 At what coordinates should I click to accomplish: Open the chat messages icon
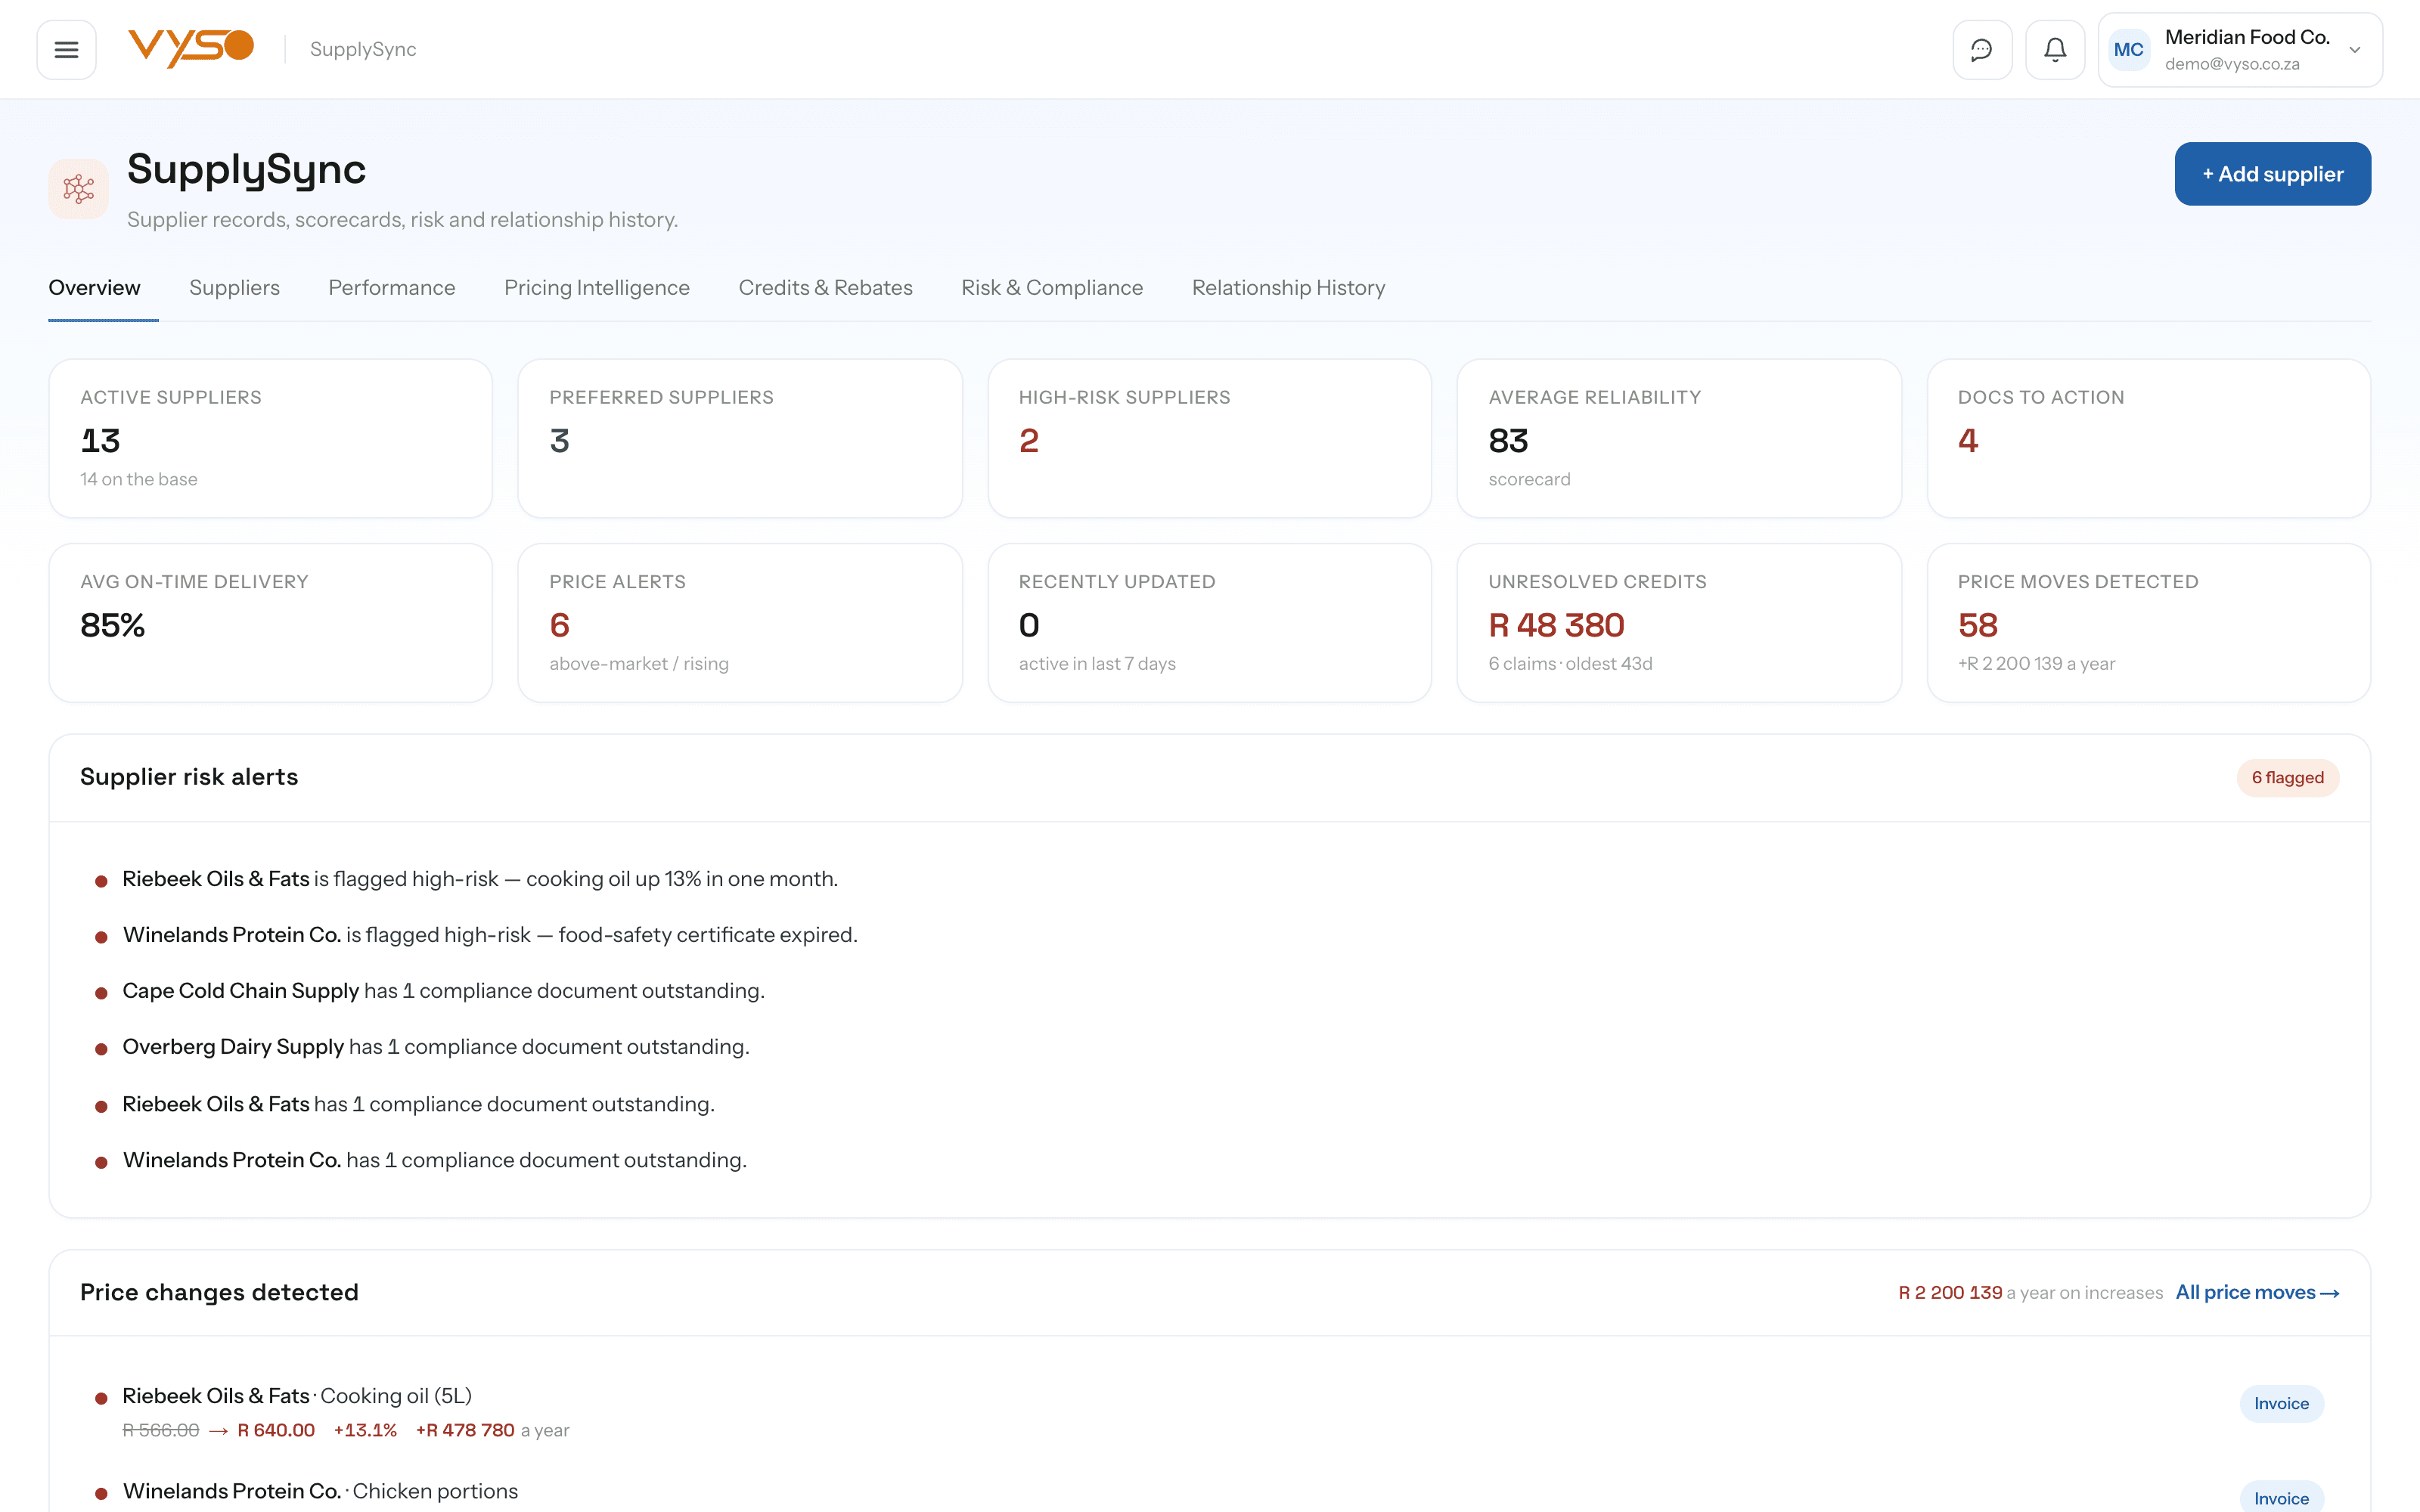[1981, 49]
